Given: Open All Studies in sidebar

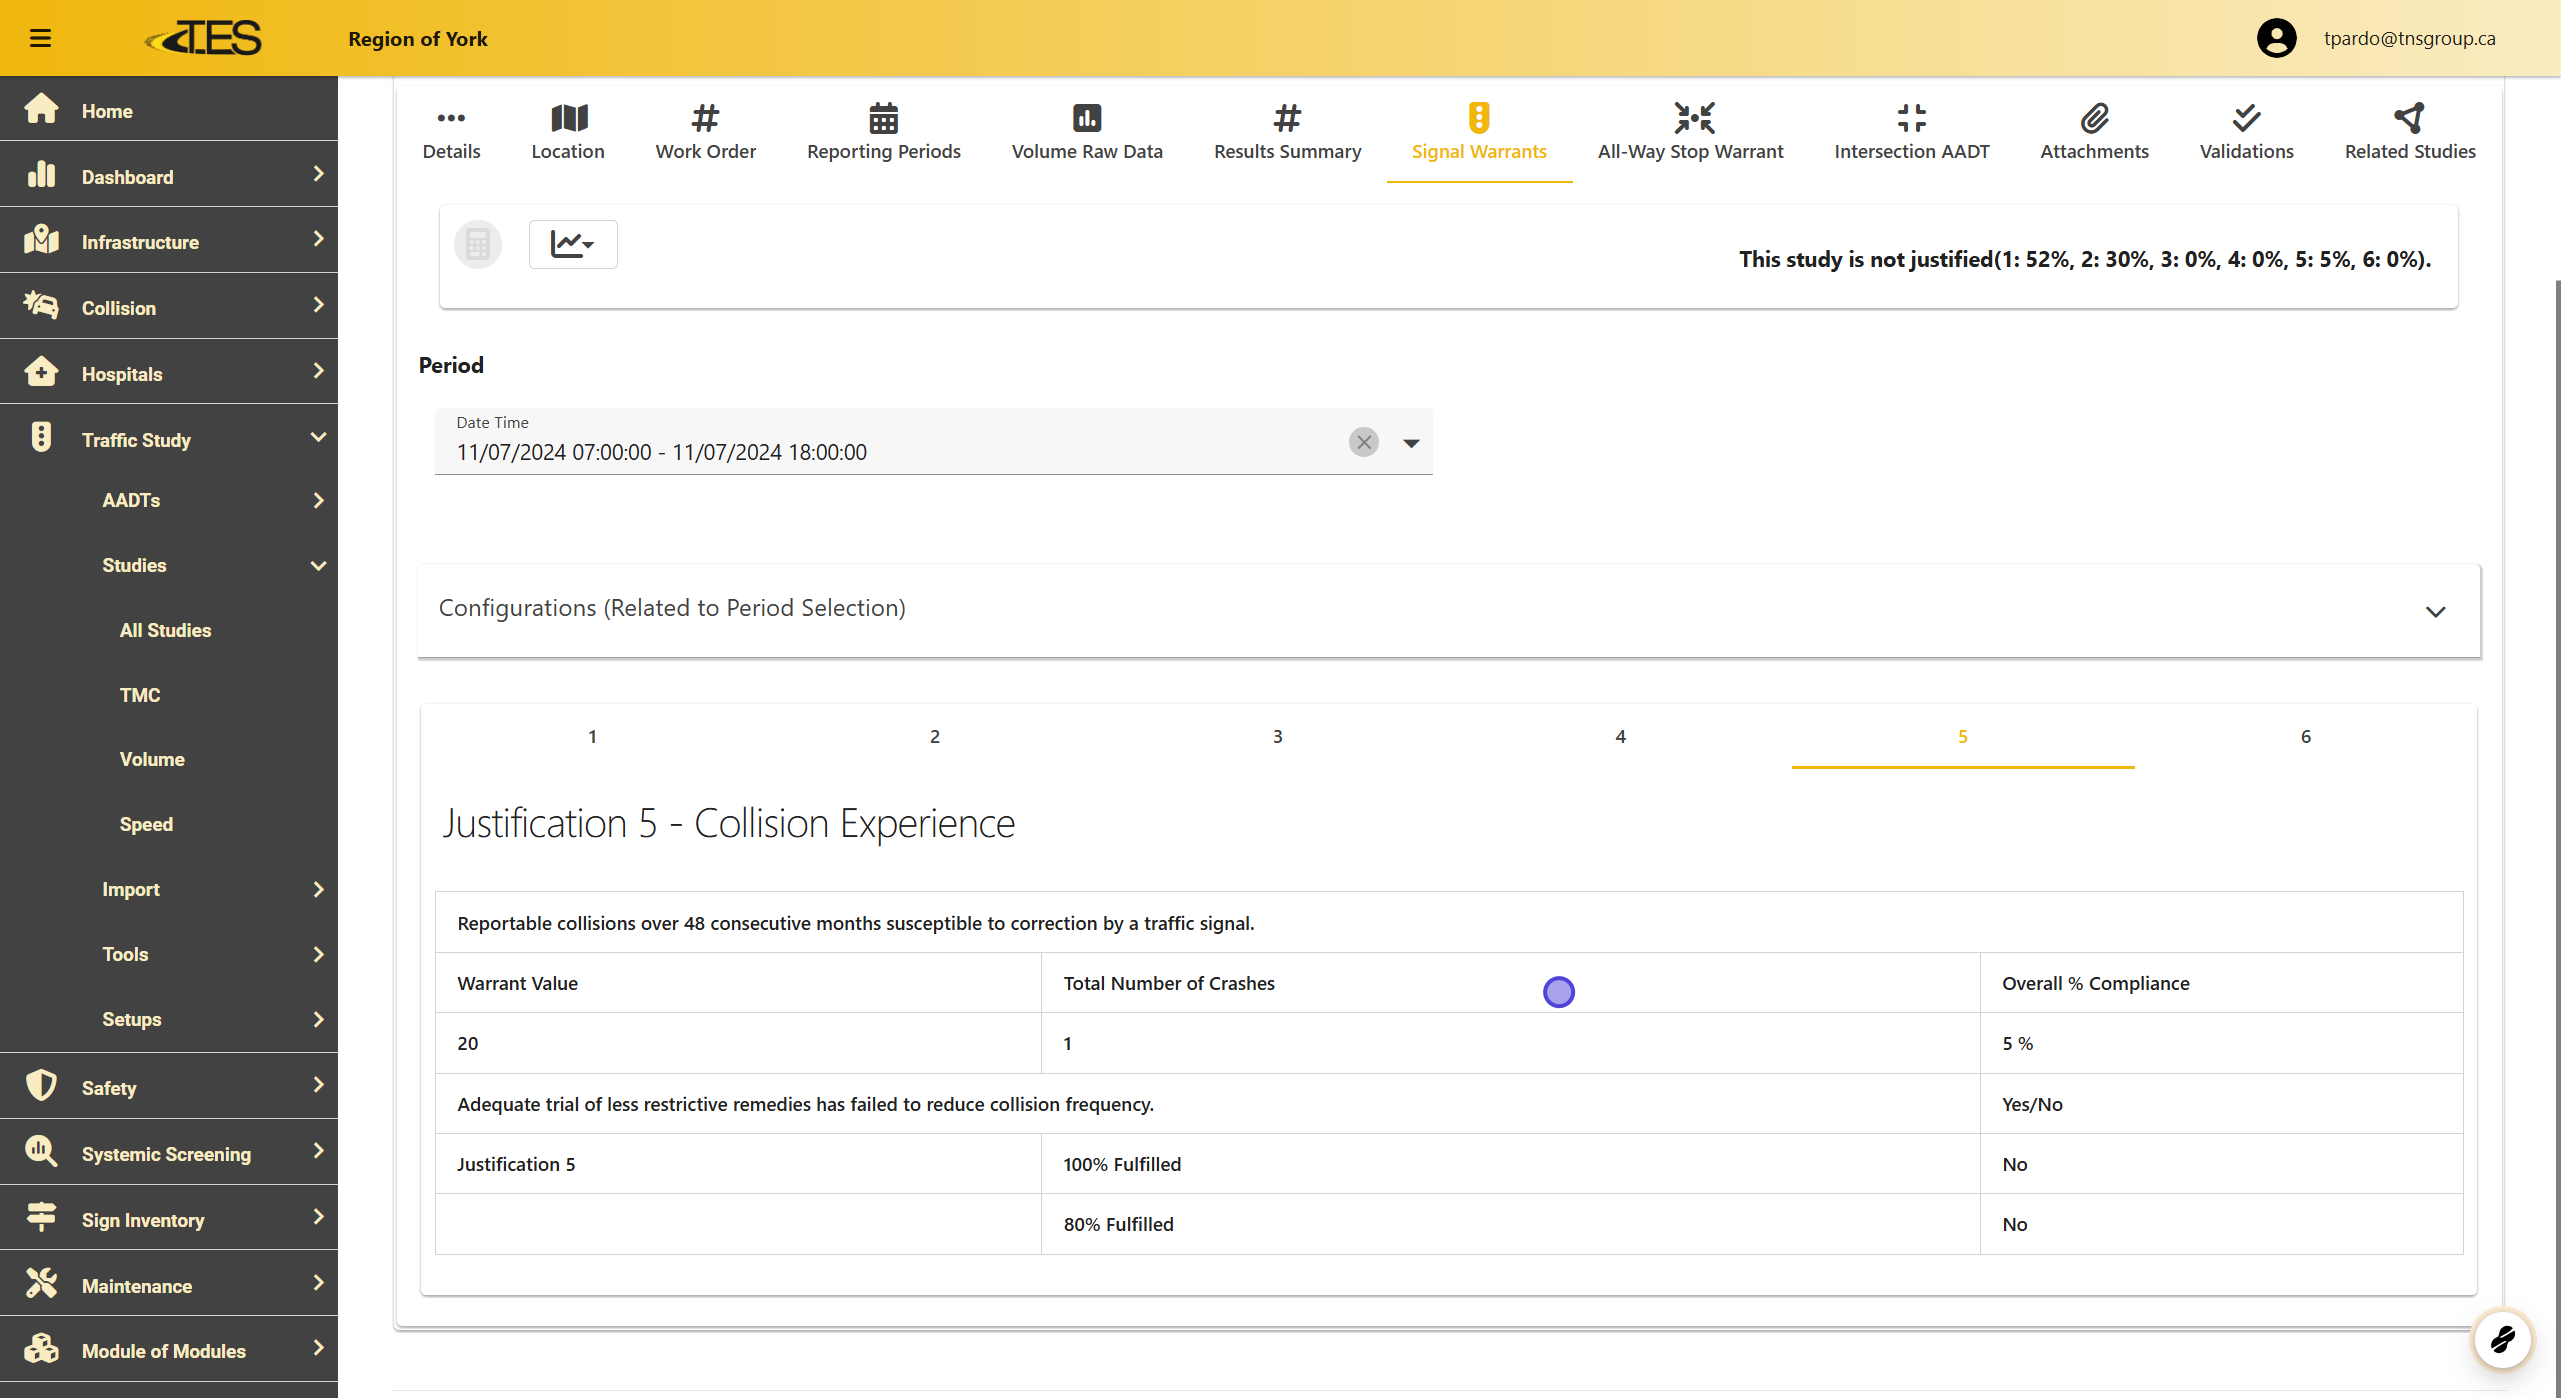Looking at the screenshot, I should (165, 630).
